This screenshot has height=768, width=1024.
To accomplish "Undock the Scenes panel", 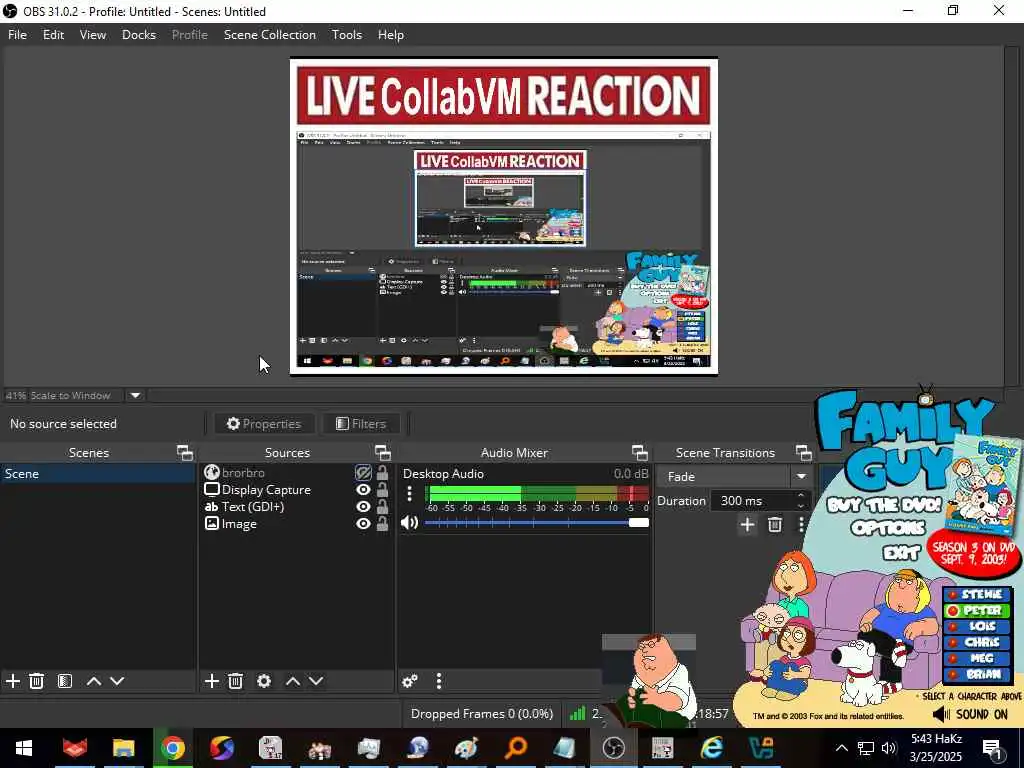I will (x=185, y=453).
